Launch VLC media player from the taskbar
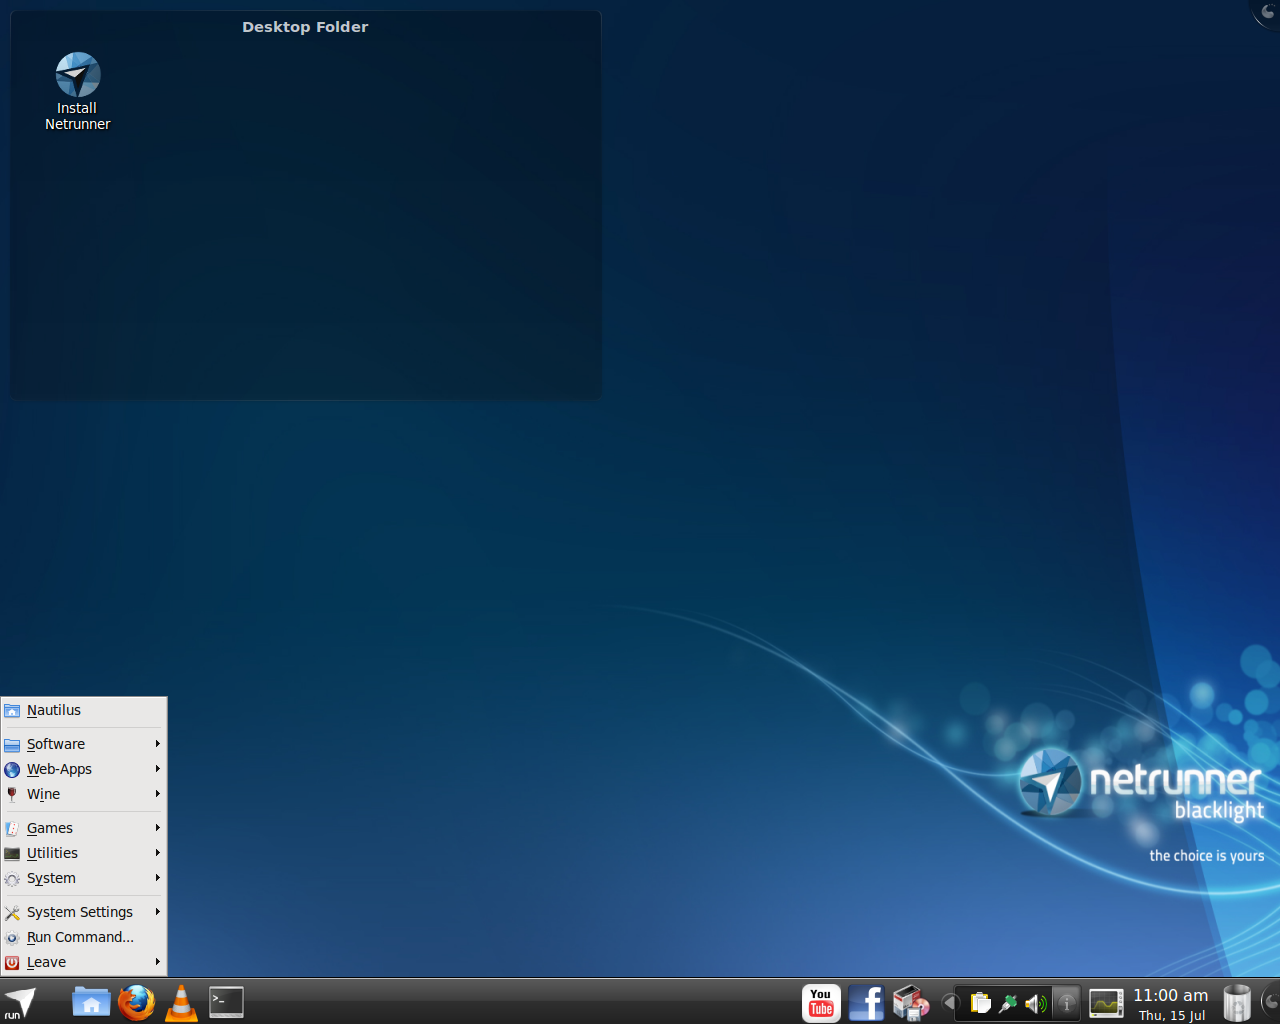Screen dimensions: 1280x1024 tap(181, 1002)
